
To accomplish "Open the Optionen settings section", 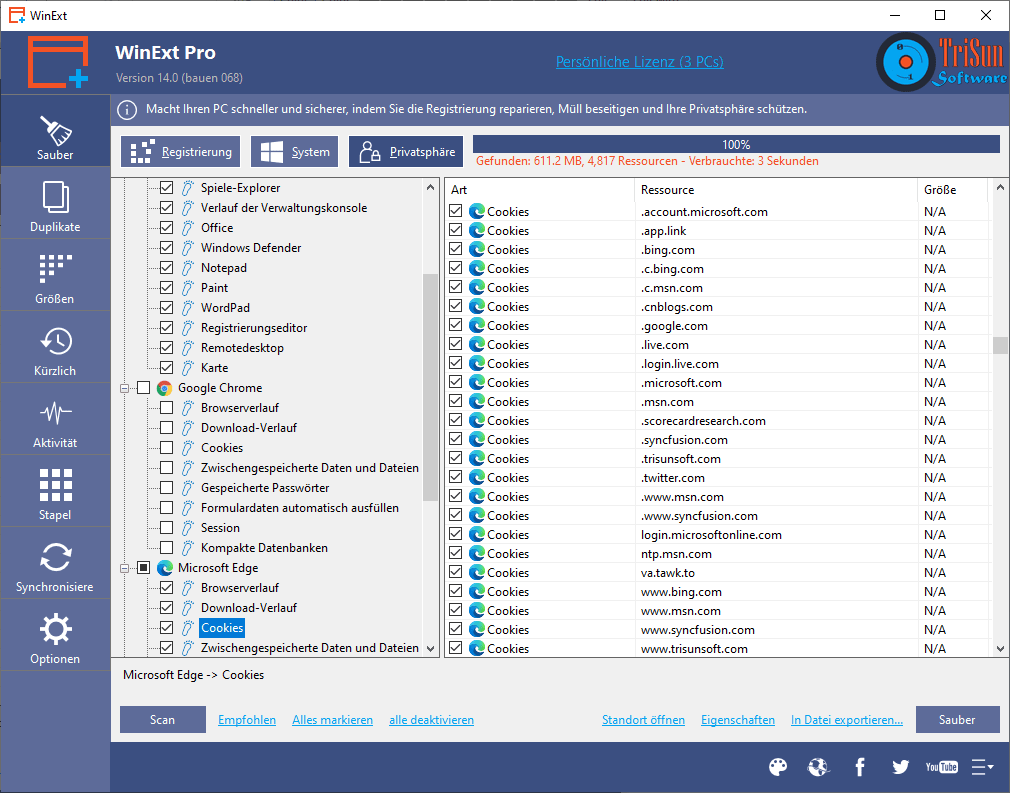I will pyautogui.click(x=55, y=636).
